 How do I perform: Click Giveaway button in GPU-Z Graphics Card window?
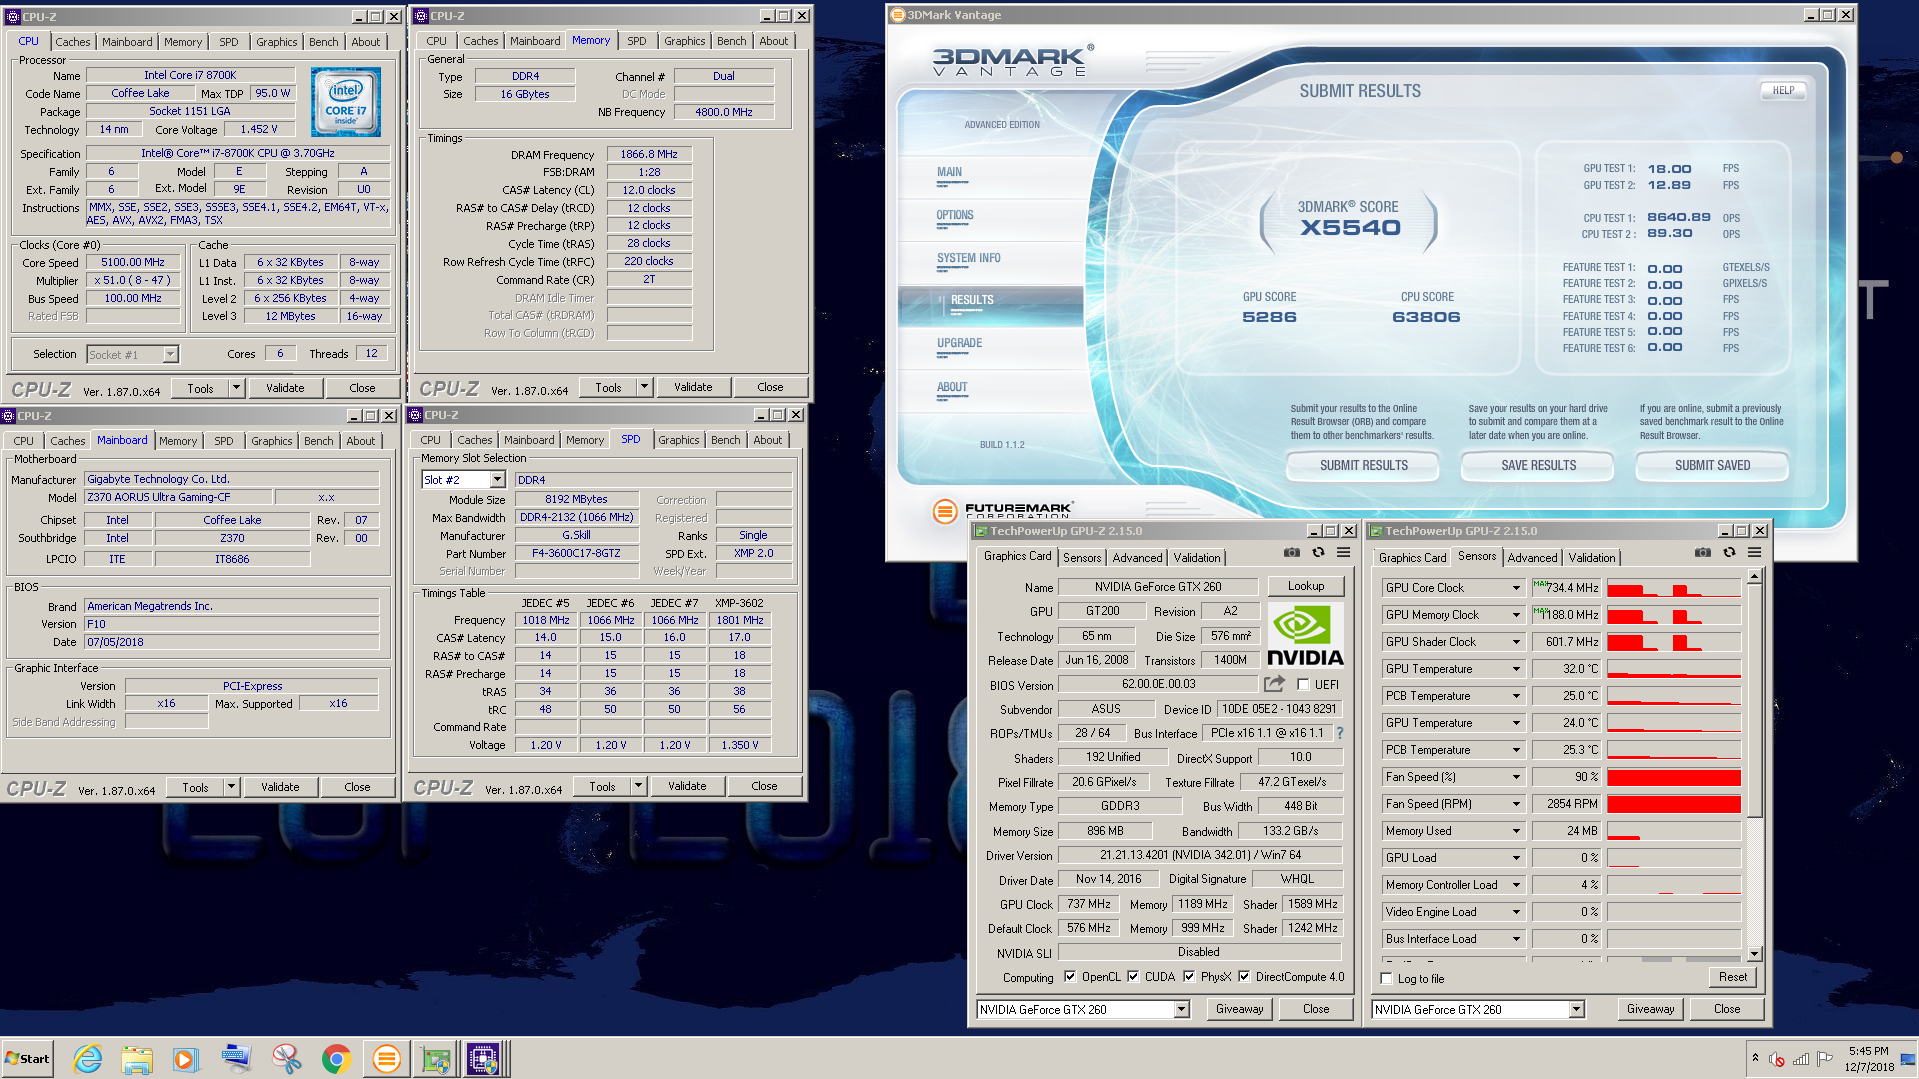(x=1239, y=1009)
